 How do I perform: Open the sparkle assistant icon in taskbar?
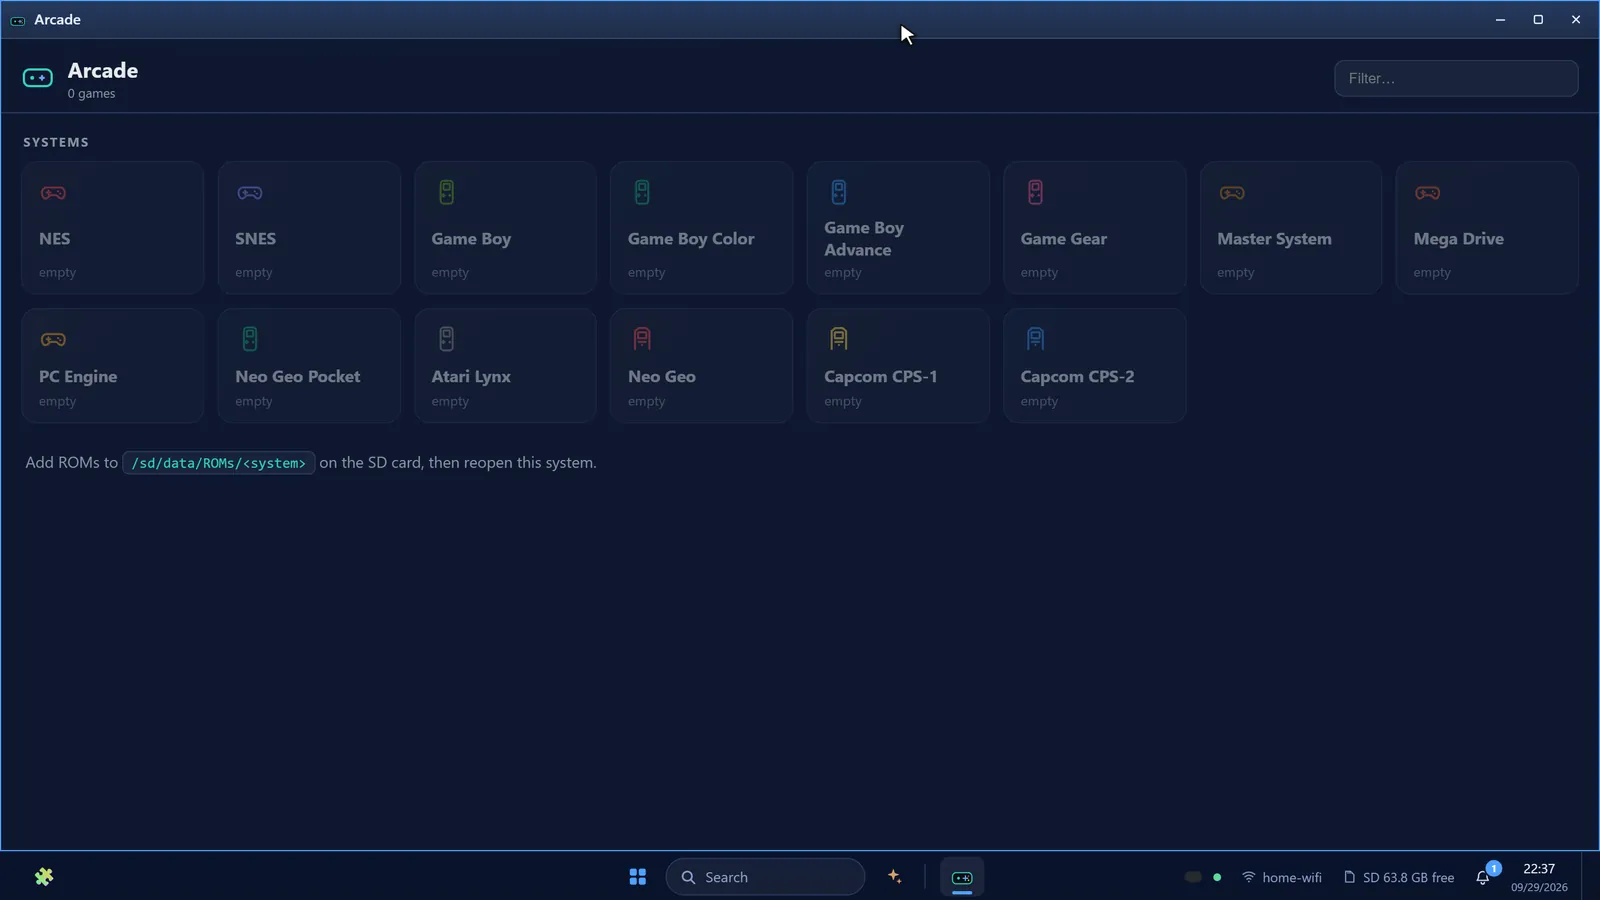click(x=895, y=877)
